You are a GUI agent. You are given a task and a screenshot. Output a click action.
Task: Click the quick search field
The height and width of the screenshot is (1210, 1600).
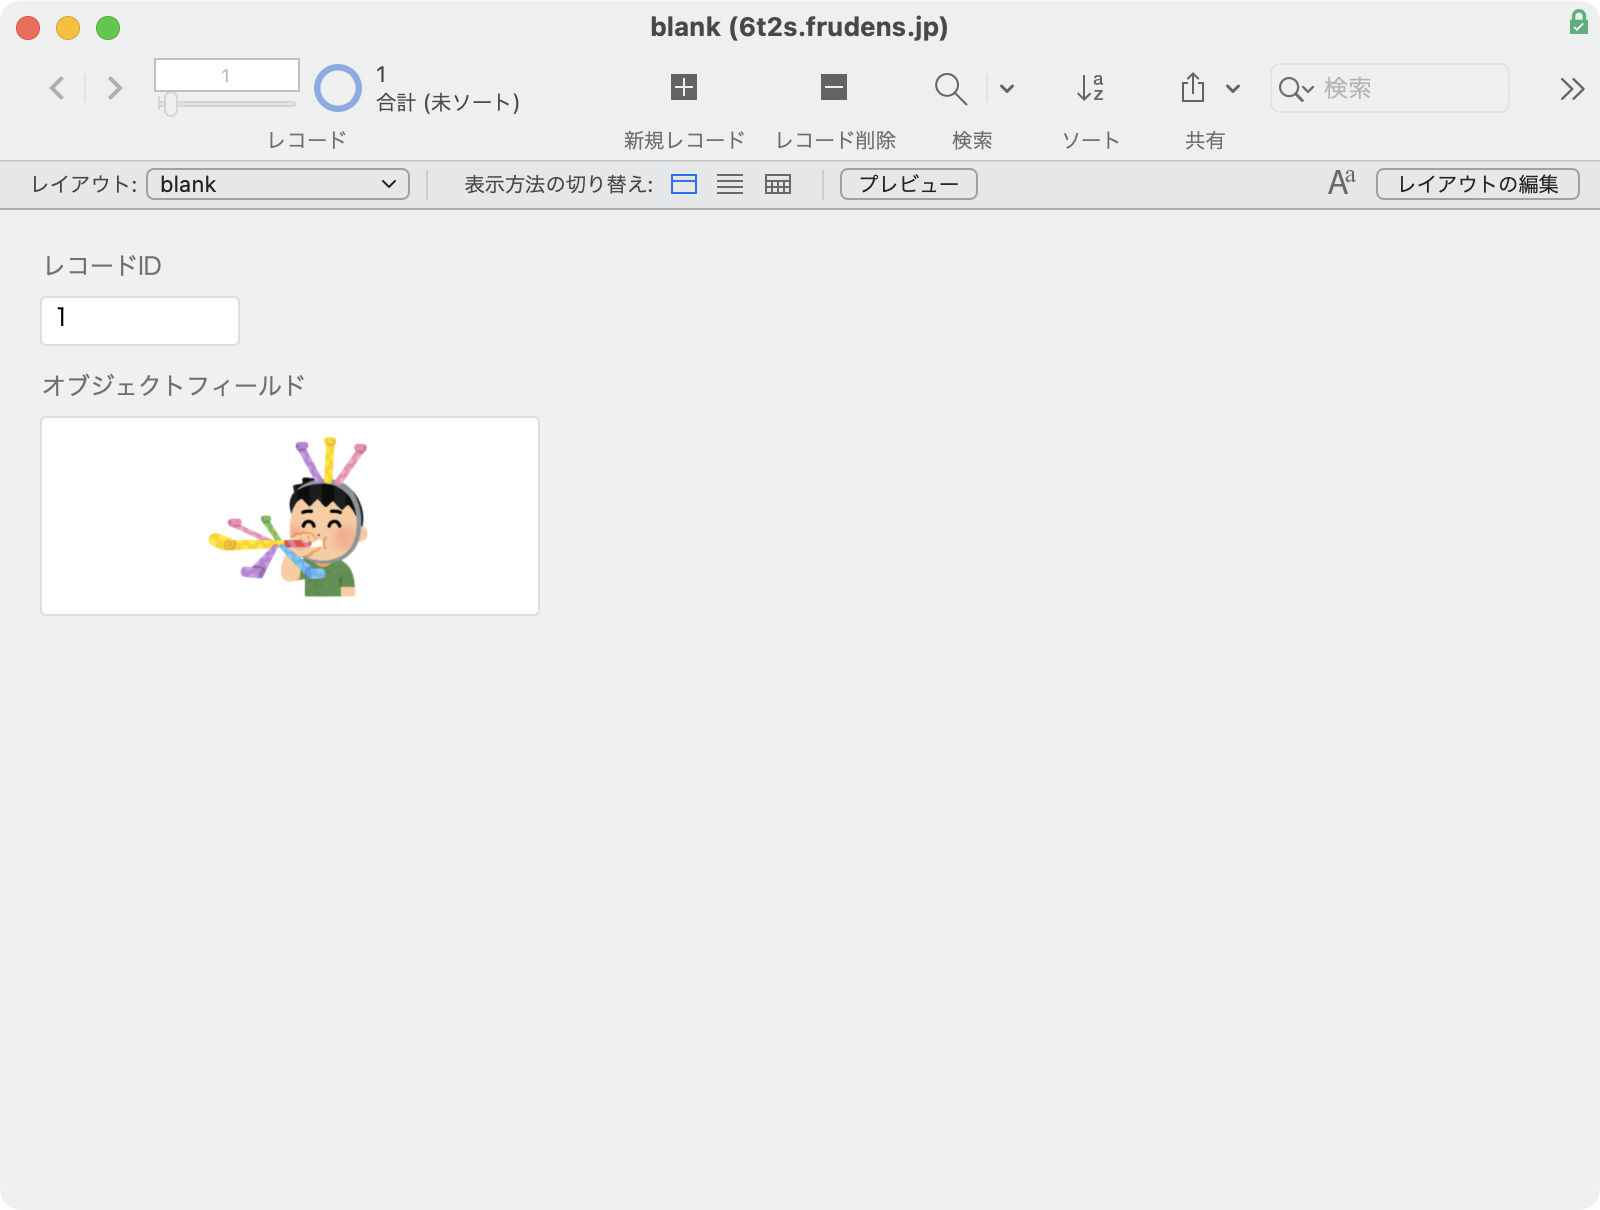pos(1390,88)
